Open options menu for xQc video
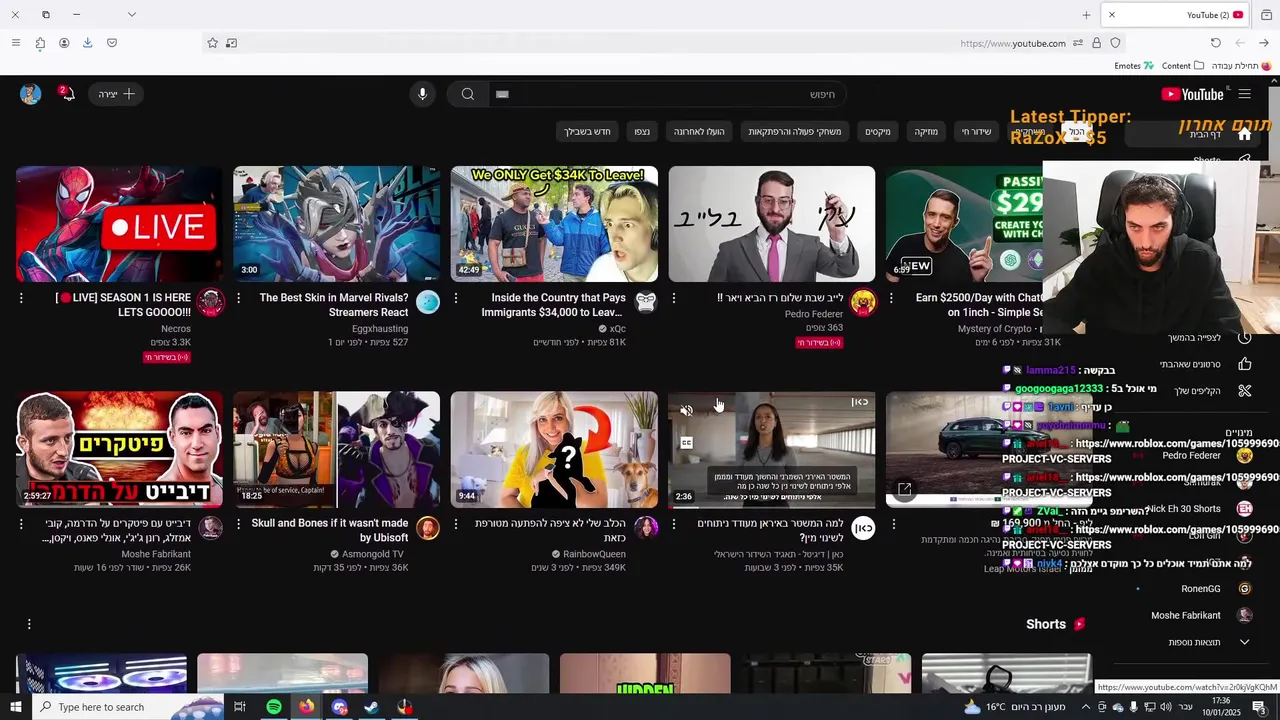The width and height of the screenshot is (1280, 720). (456, 298)
